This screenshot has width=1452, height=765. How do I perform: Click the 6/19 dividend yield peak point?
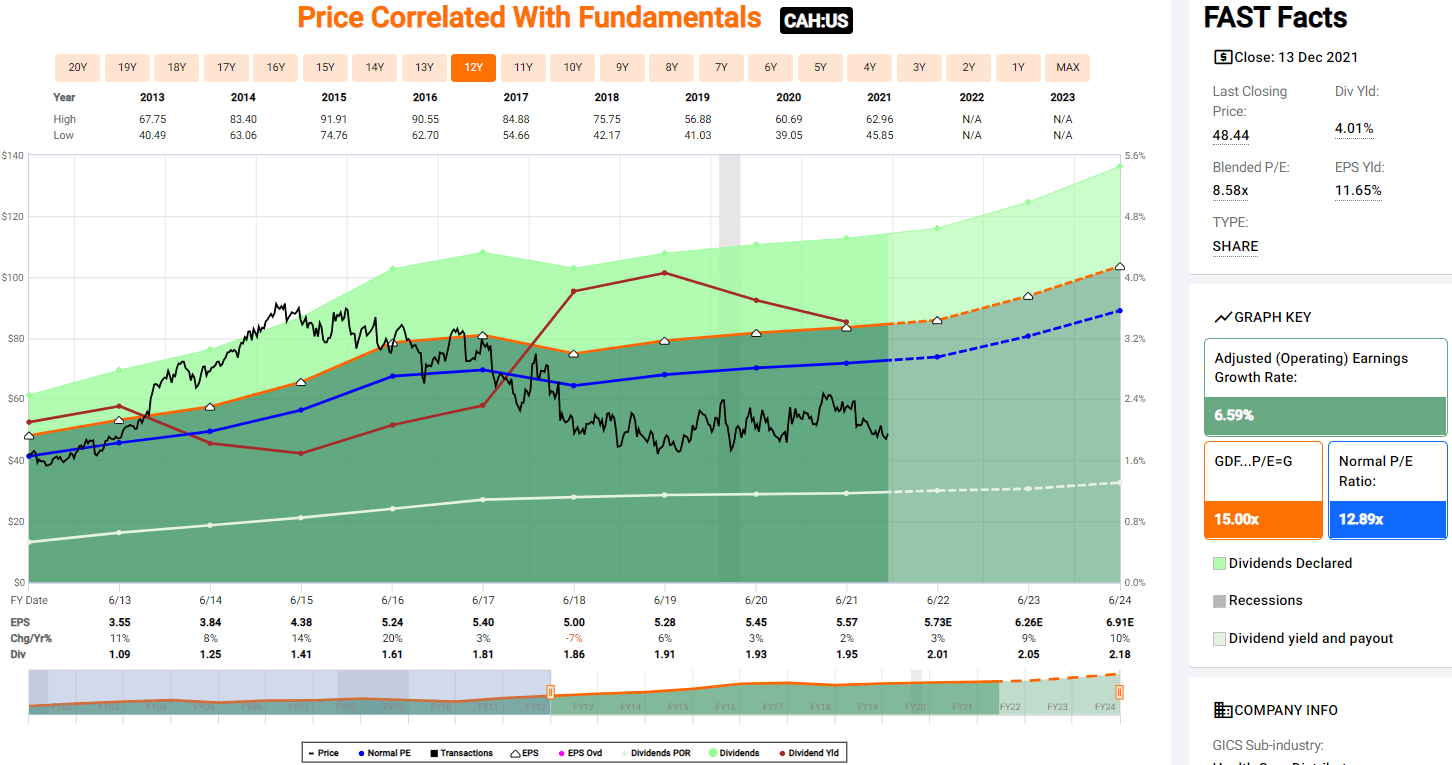664,273
